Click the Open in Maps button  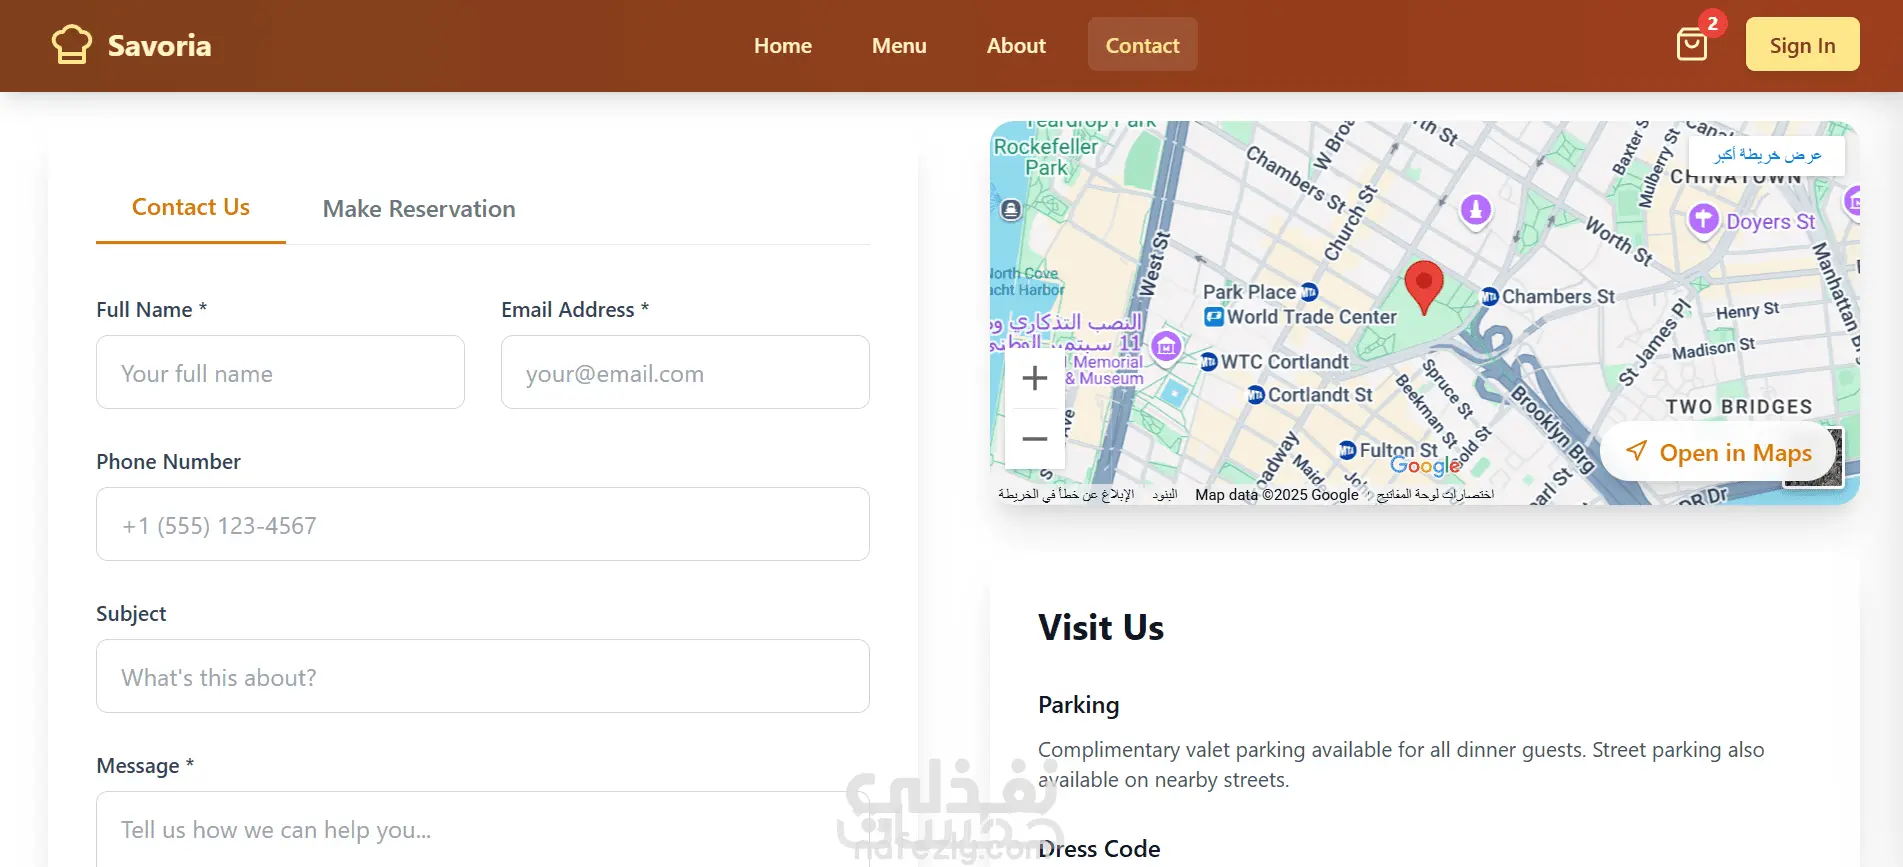[x=1718, y=453]
